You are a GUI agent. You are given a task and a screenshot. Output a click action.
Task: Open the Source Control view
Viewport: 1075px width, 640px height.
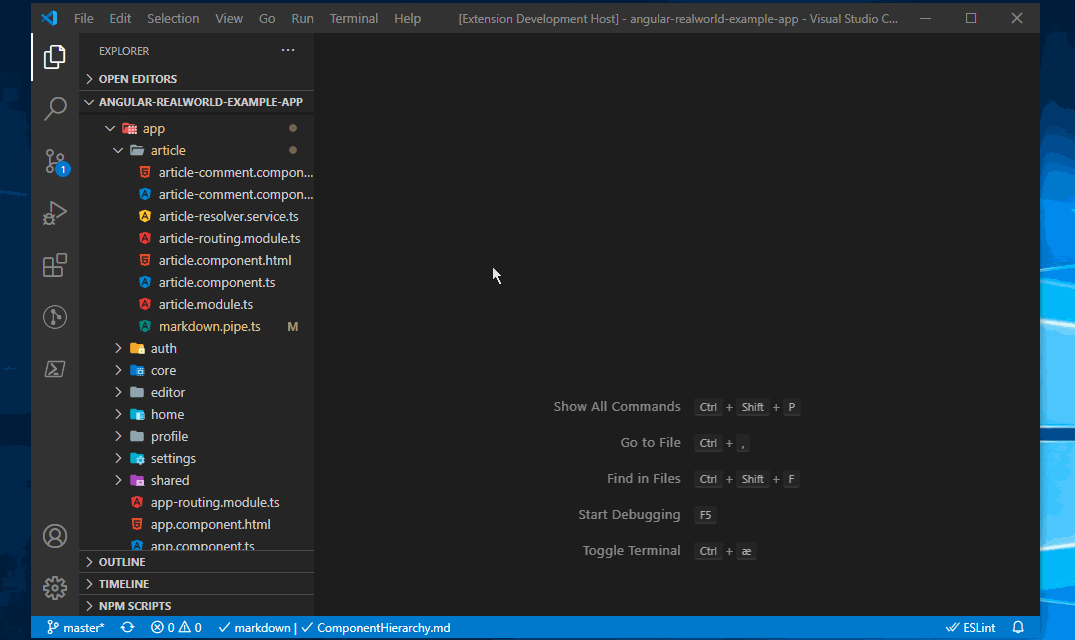[x=55, y=161]
